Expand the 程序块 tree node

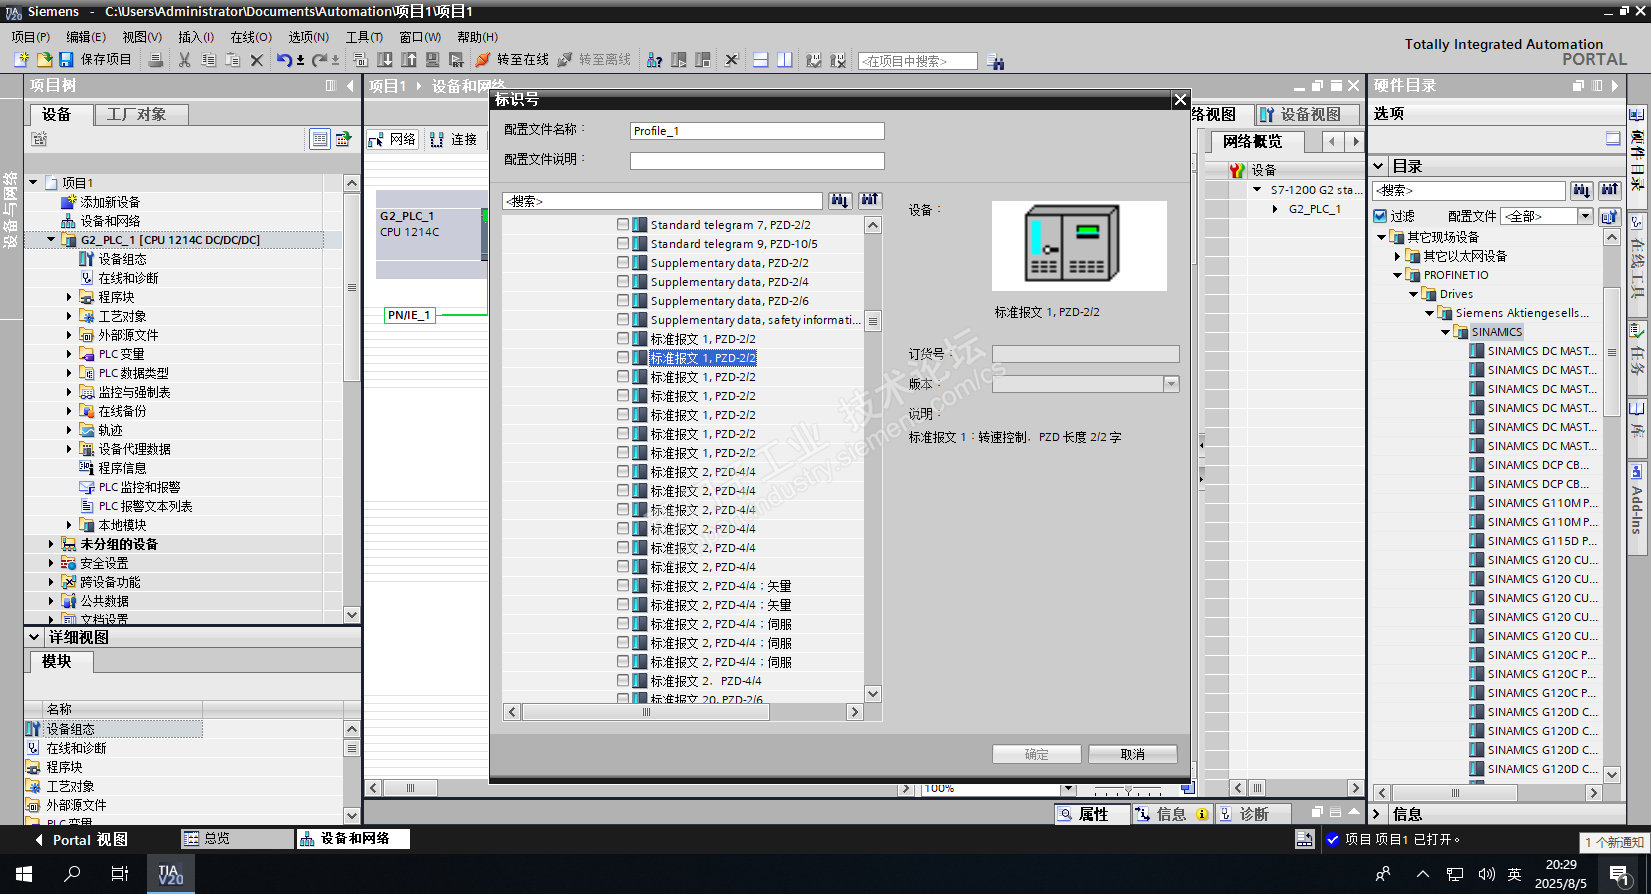coord(69,297)
